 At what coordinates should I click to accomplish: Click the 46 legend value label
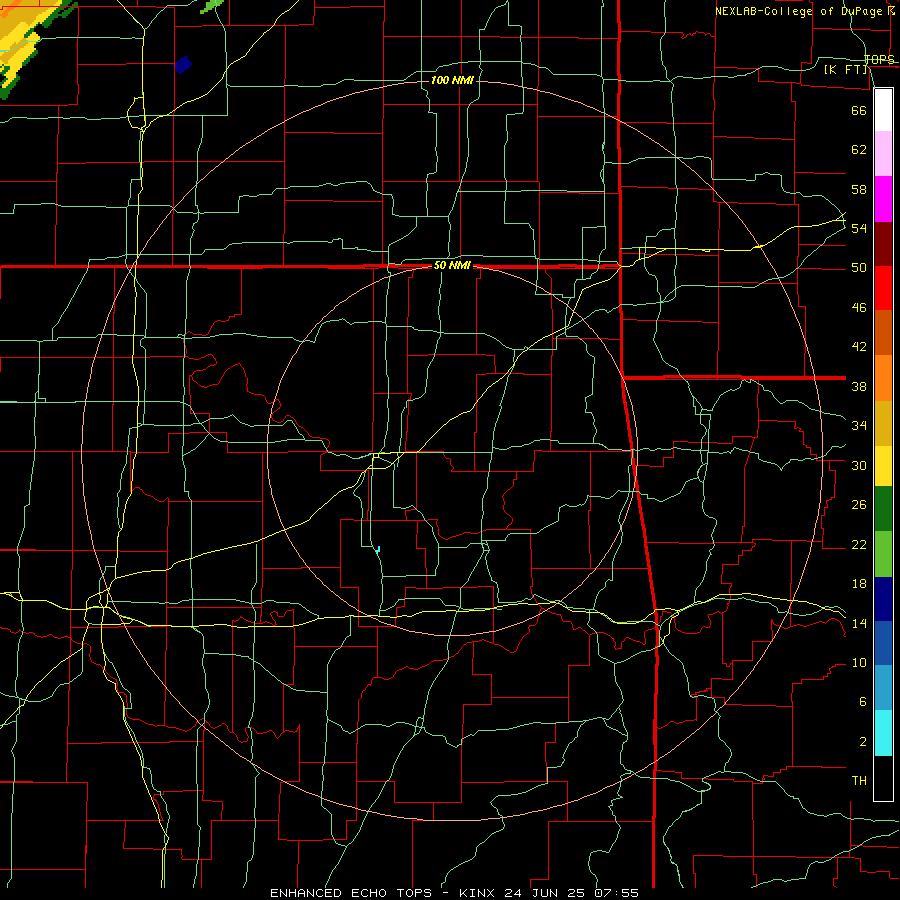coord(859,308)
